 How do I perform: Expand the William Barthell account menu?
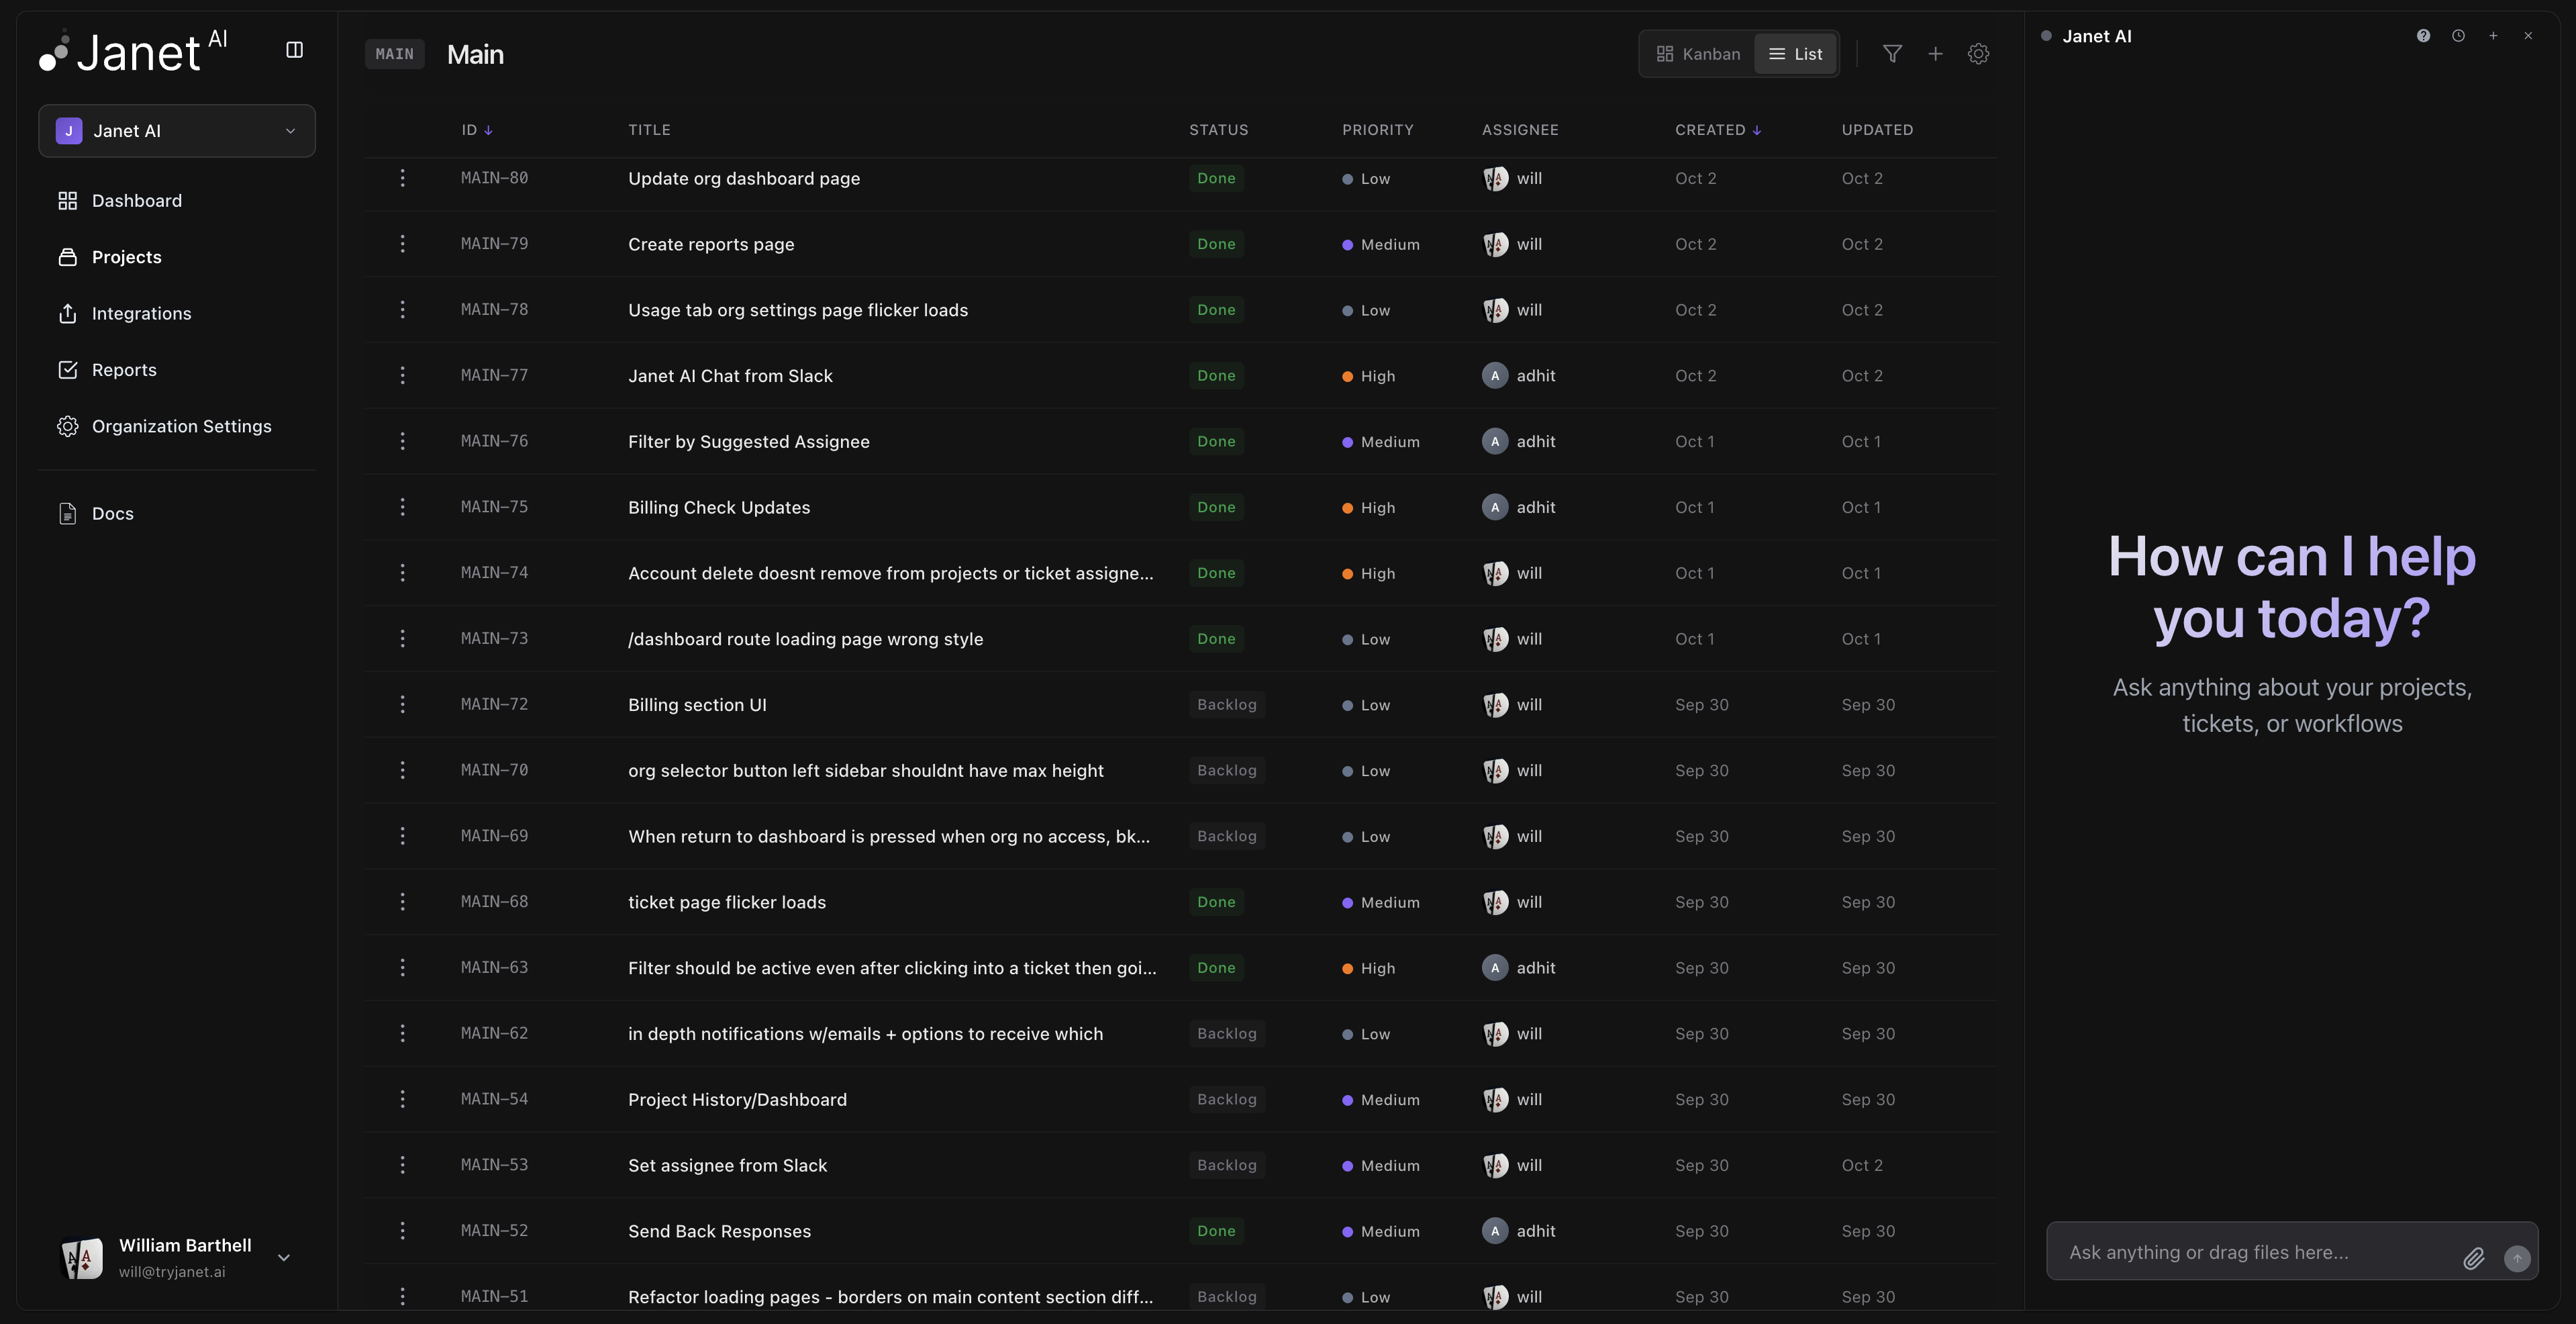click(283, 1258)
